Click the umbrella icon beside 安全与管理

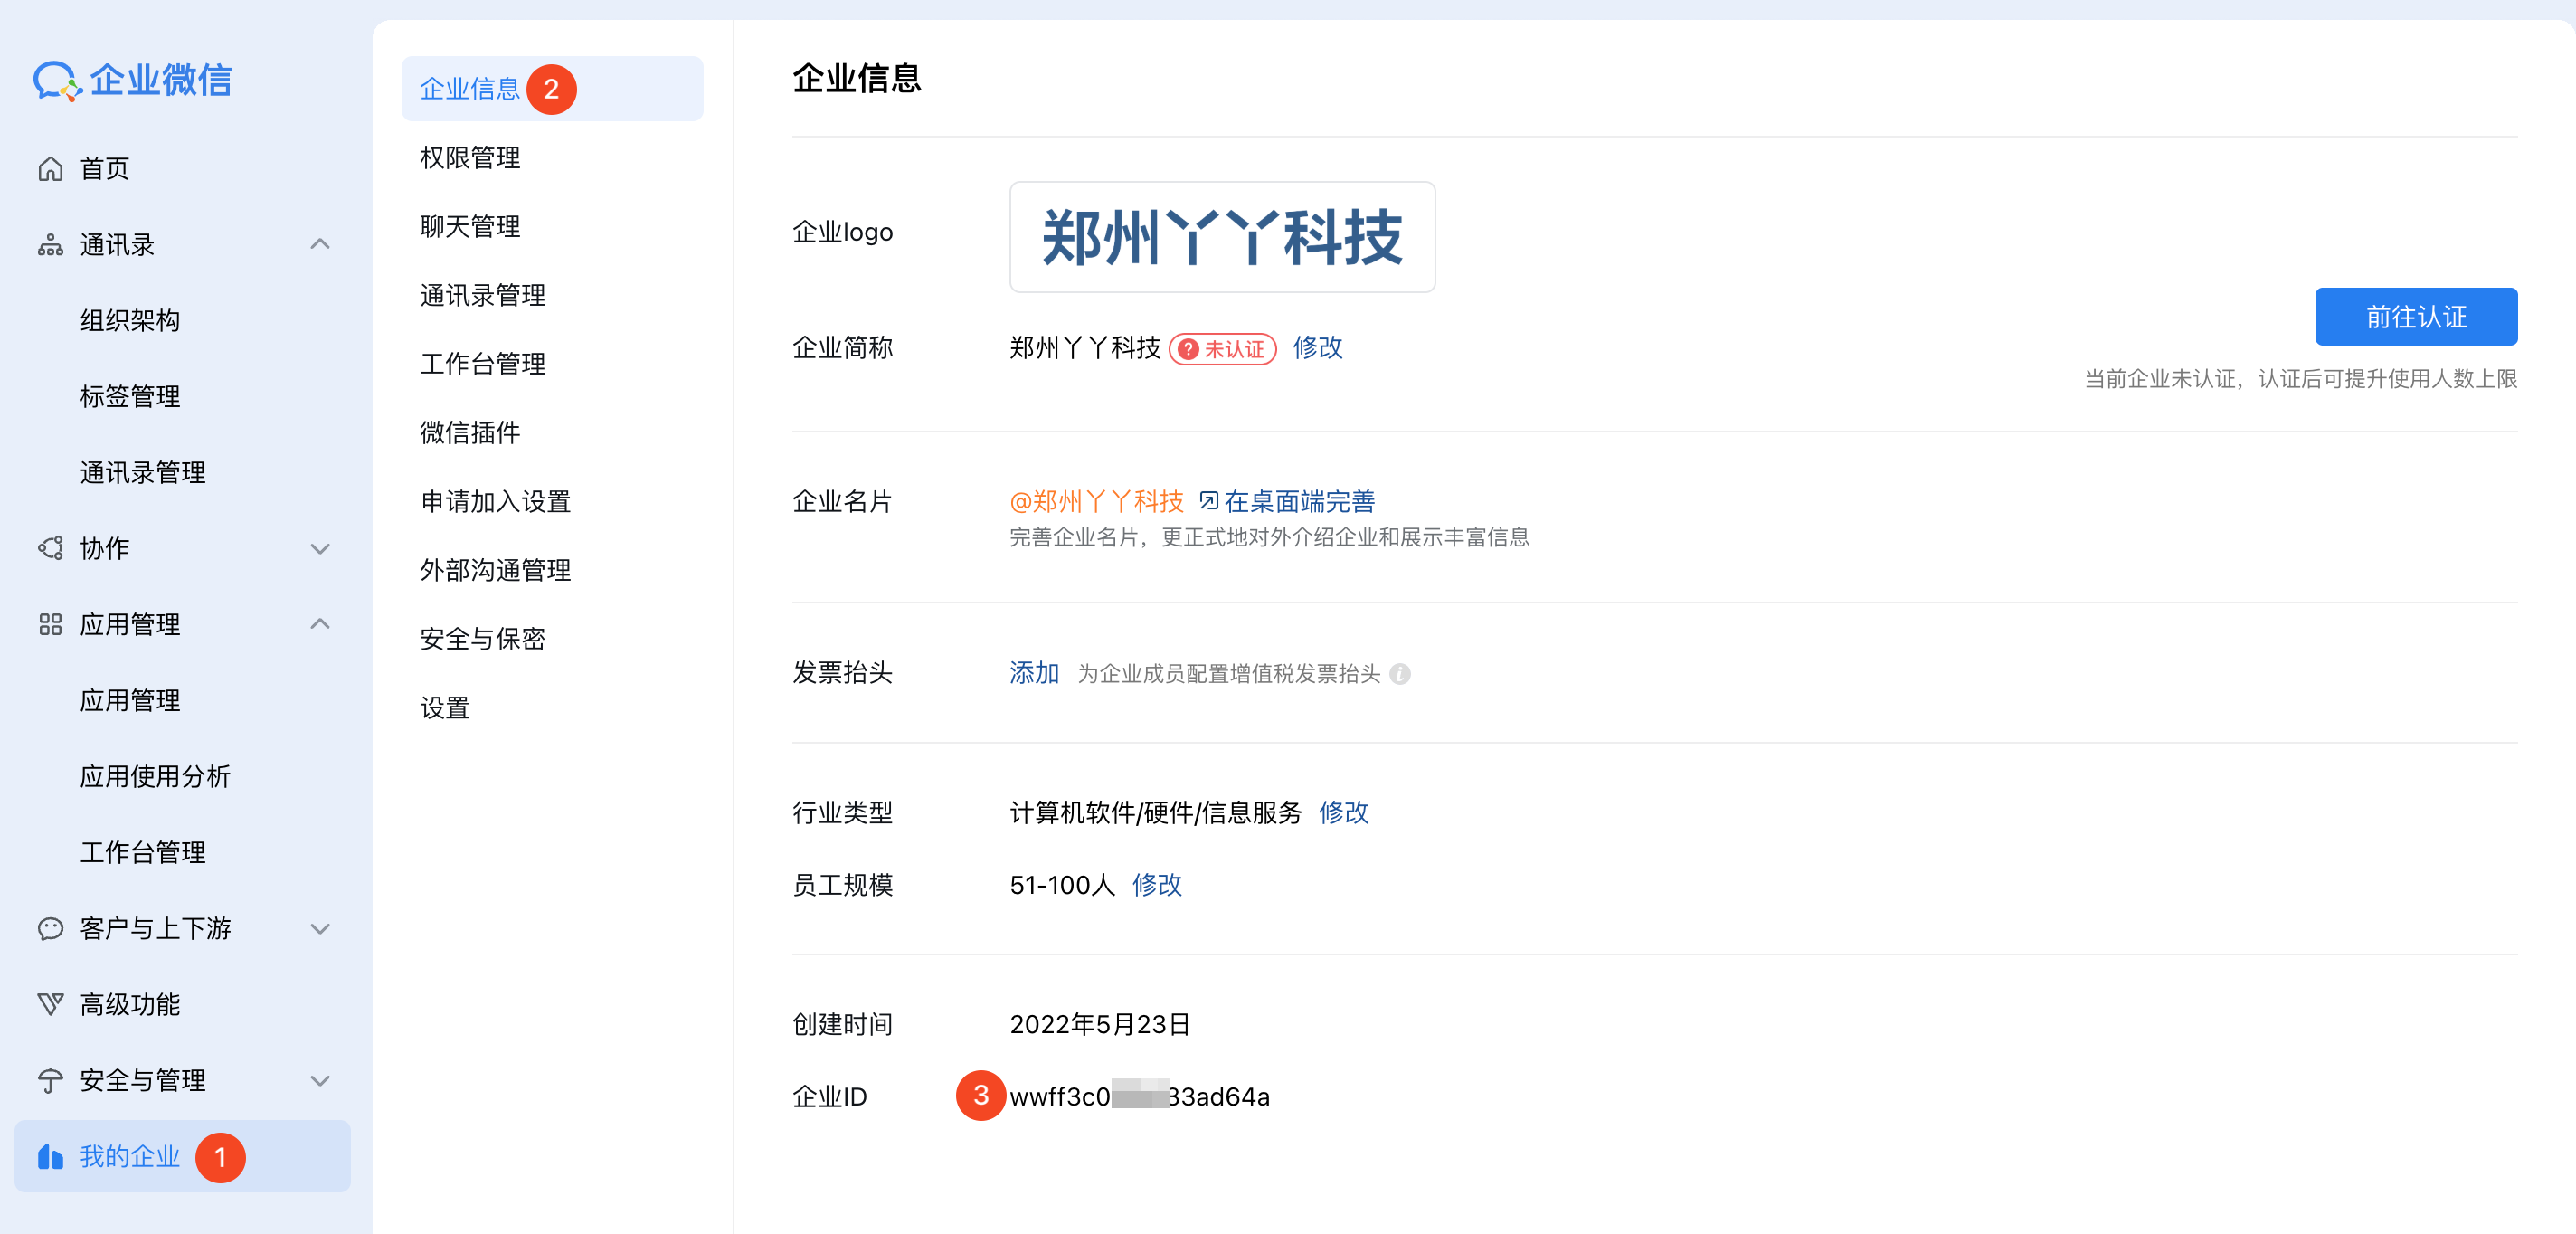(50, 1081)
